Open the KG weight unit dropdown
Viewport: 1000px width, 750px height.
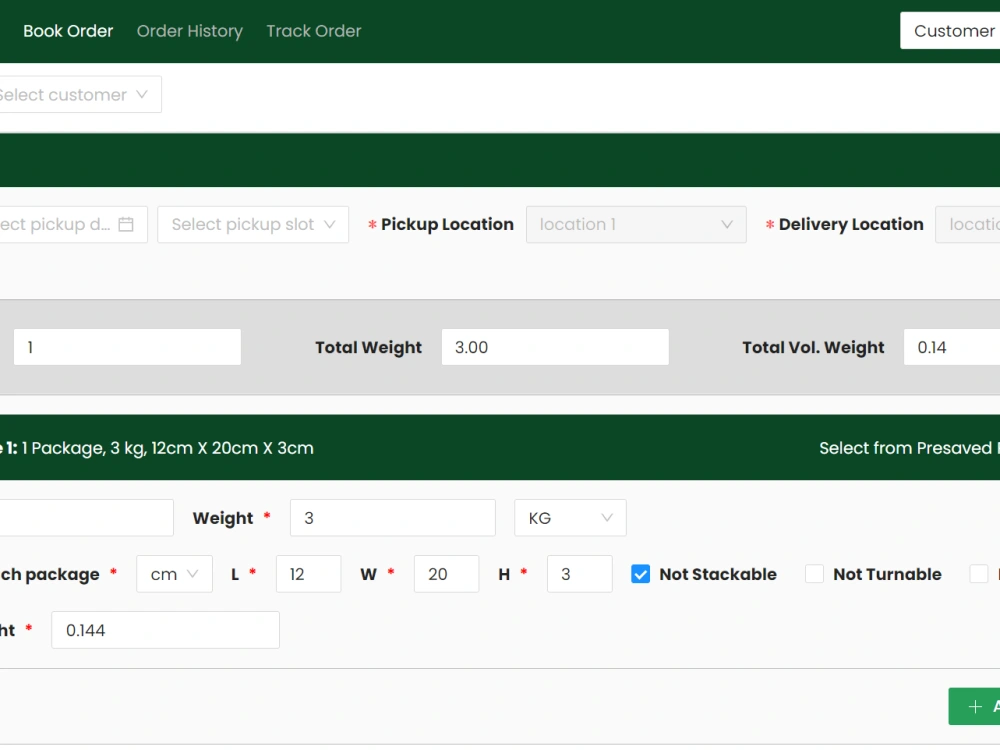tap(570, 518)
